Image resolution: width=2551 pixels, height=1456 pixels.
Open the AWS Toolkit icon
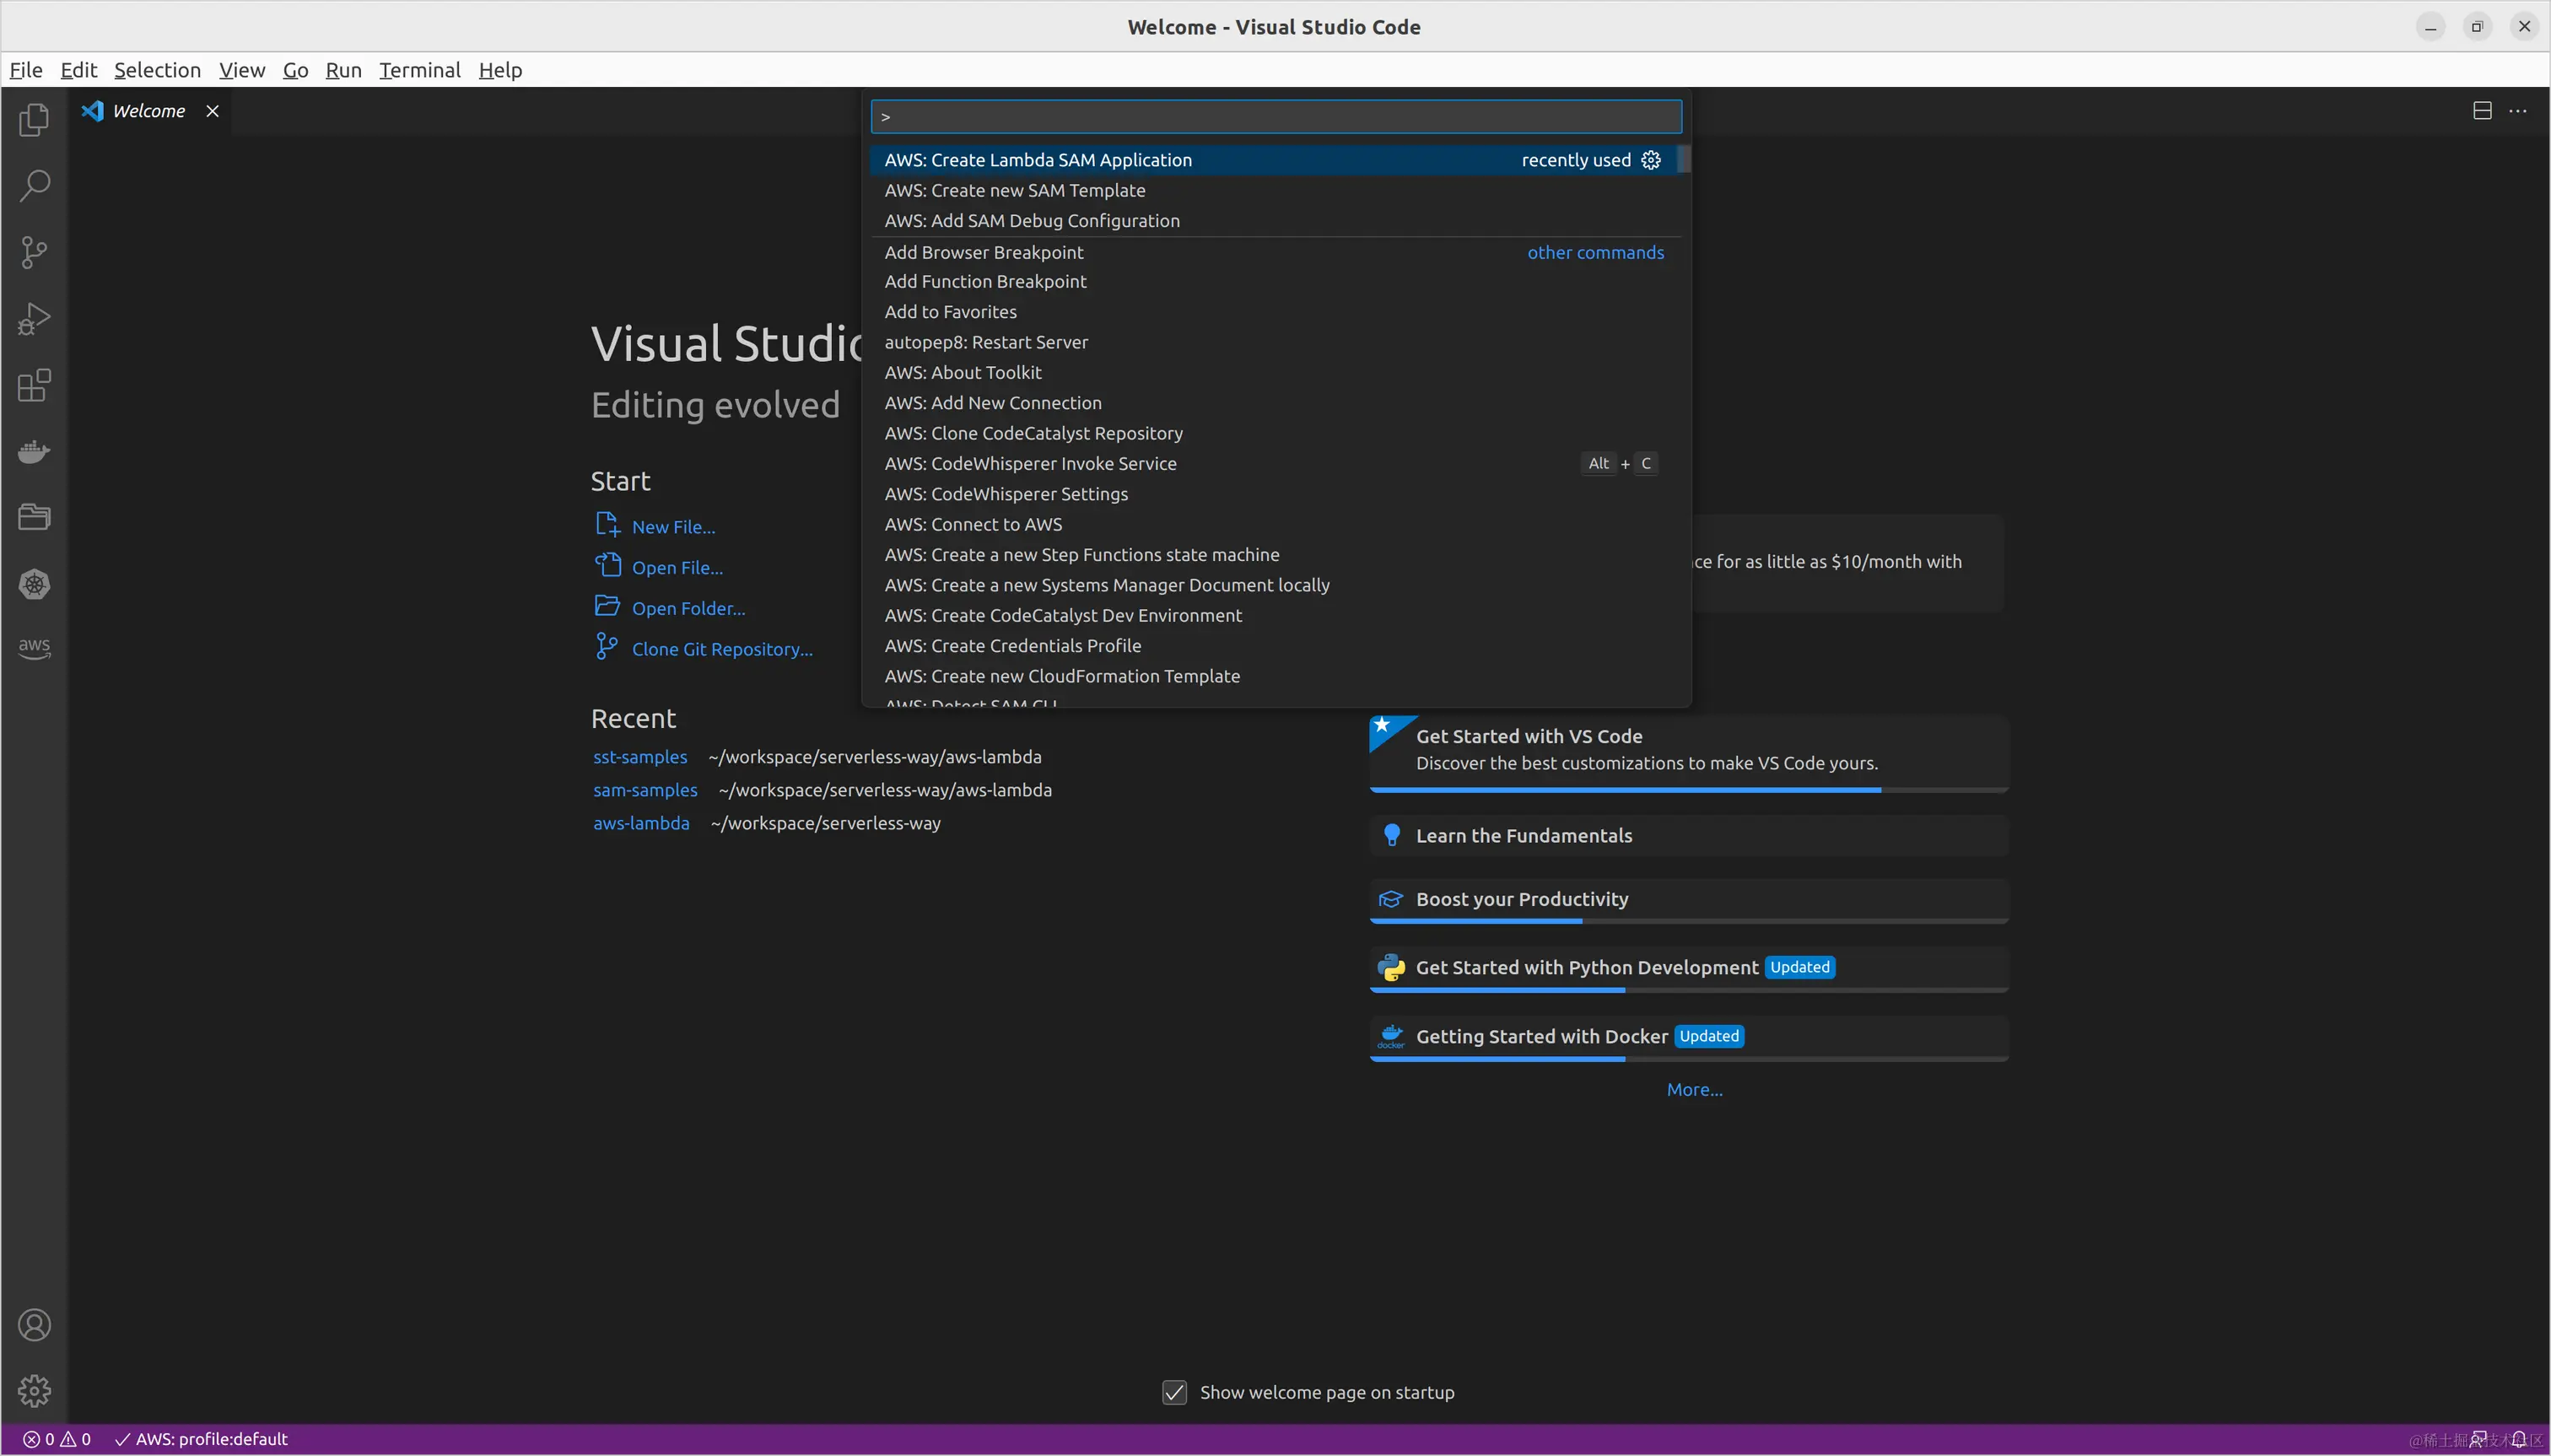34,648
